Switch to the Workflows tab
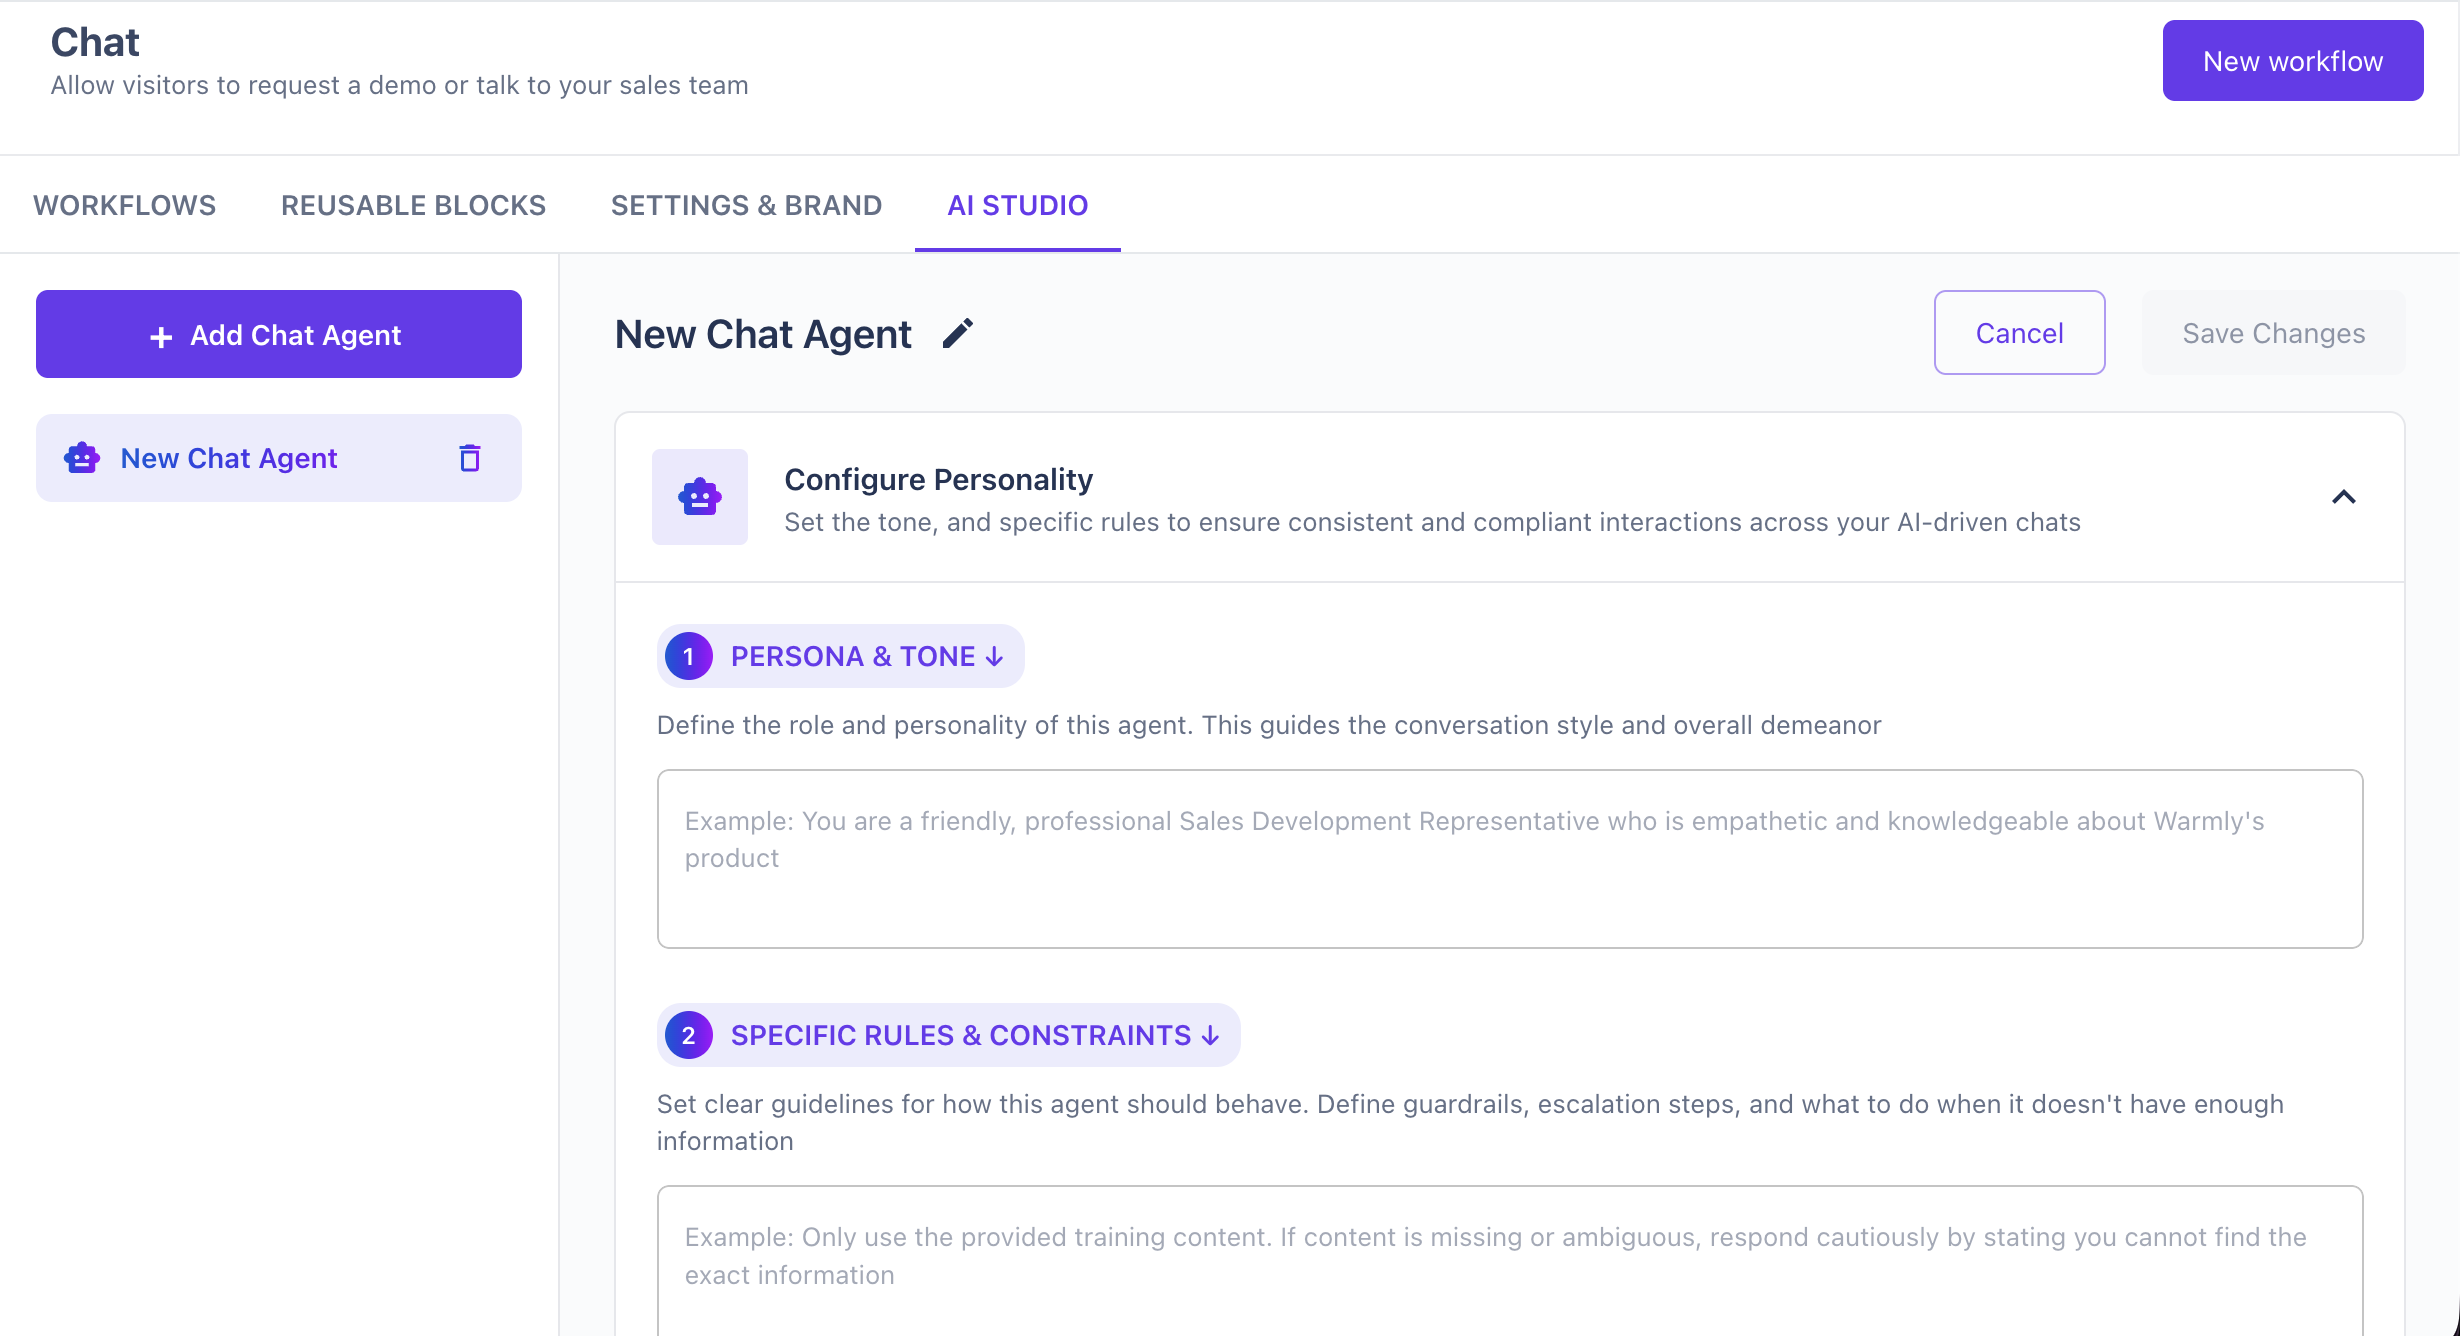The height and width of the screenshot is (1336, 2460). [124, 205]
